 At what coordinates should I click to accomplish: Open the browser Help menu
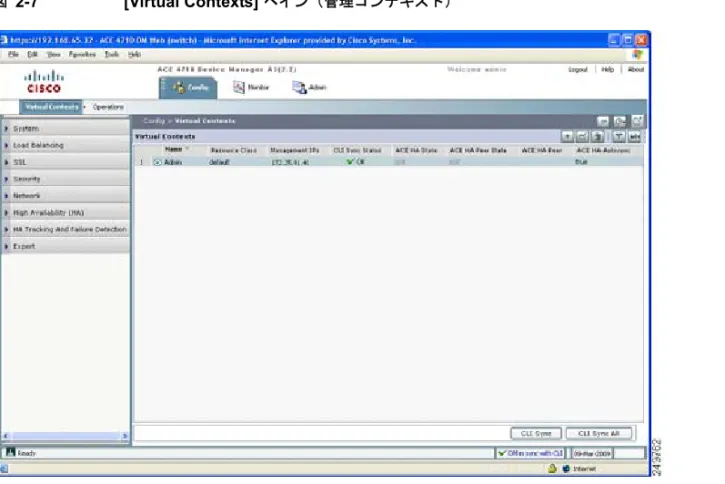[x=135, y=55]
